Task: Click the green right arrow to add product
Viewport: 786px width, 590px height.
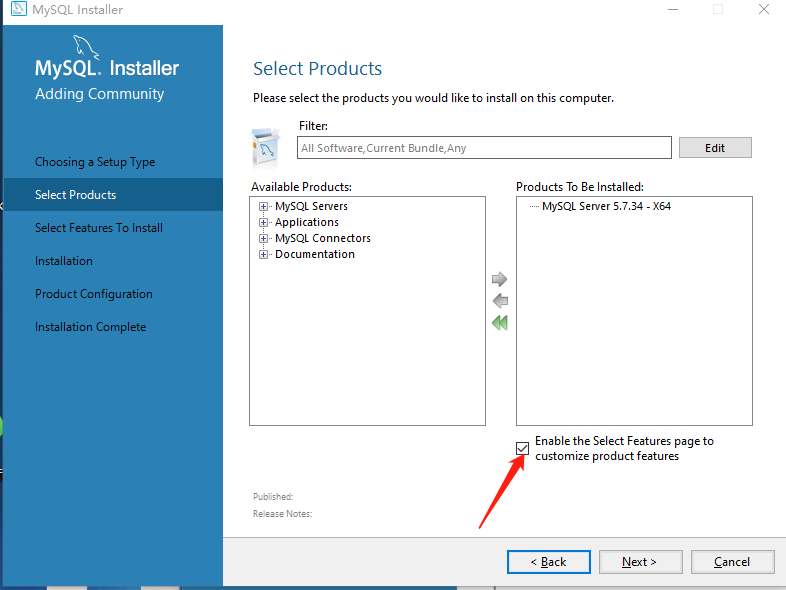Action: tap(499, 279)
